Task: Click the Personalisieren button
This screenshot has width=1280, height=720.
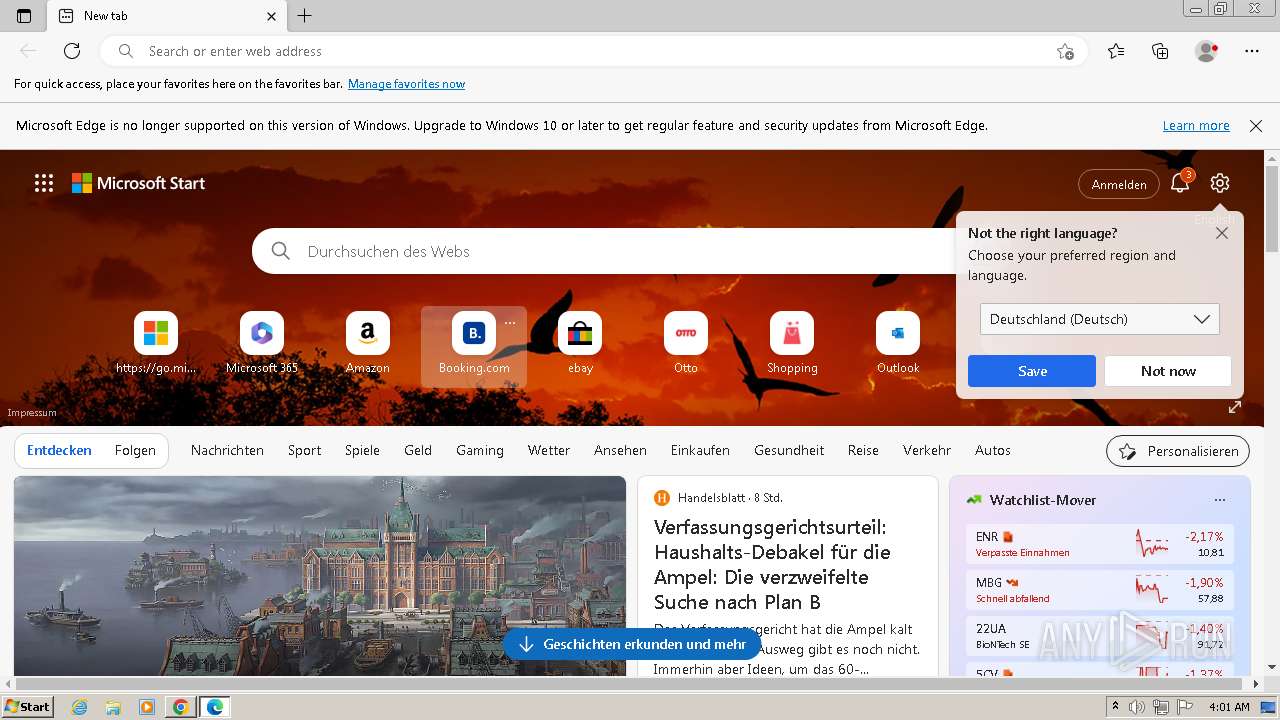Action: tap(1178, 451)
